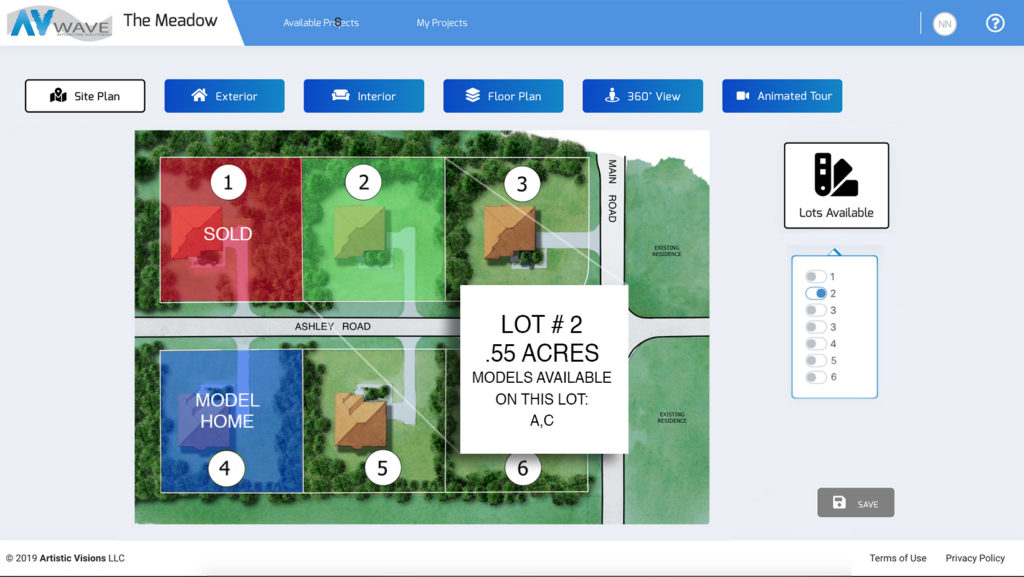The image size is (1024, 577).
Task: Open the 360° View street-view icon
Action: click(x=611, y=96)
